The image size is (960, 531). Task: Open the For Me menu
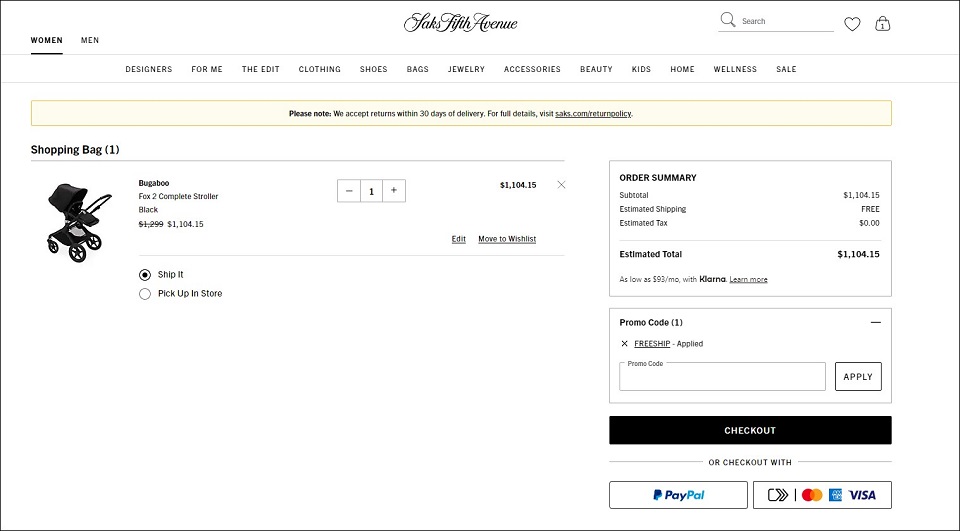click(207, 69)
